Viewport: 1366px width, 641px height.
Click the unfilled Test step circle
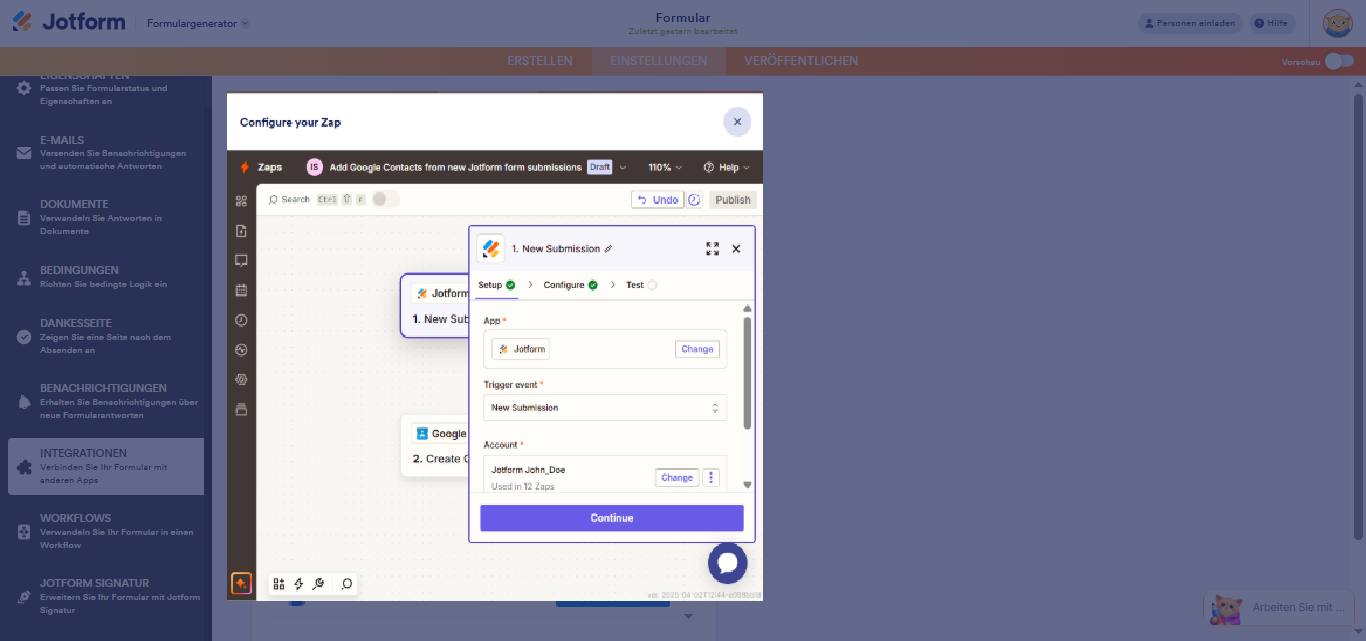652,285
